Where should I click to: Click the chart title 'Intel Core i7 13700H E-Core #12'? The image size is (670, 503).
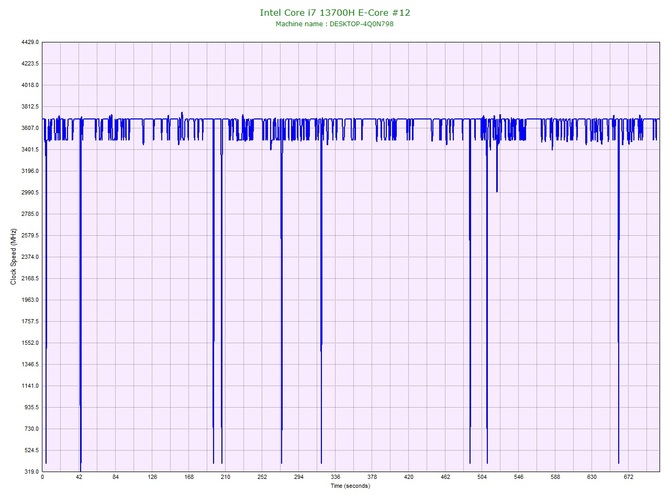335,12
